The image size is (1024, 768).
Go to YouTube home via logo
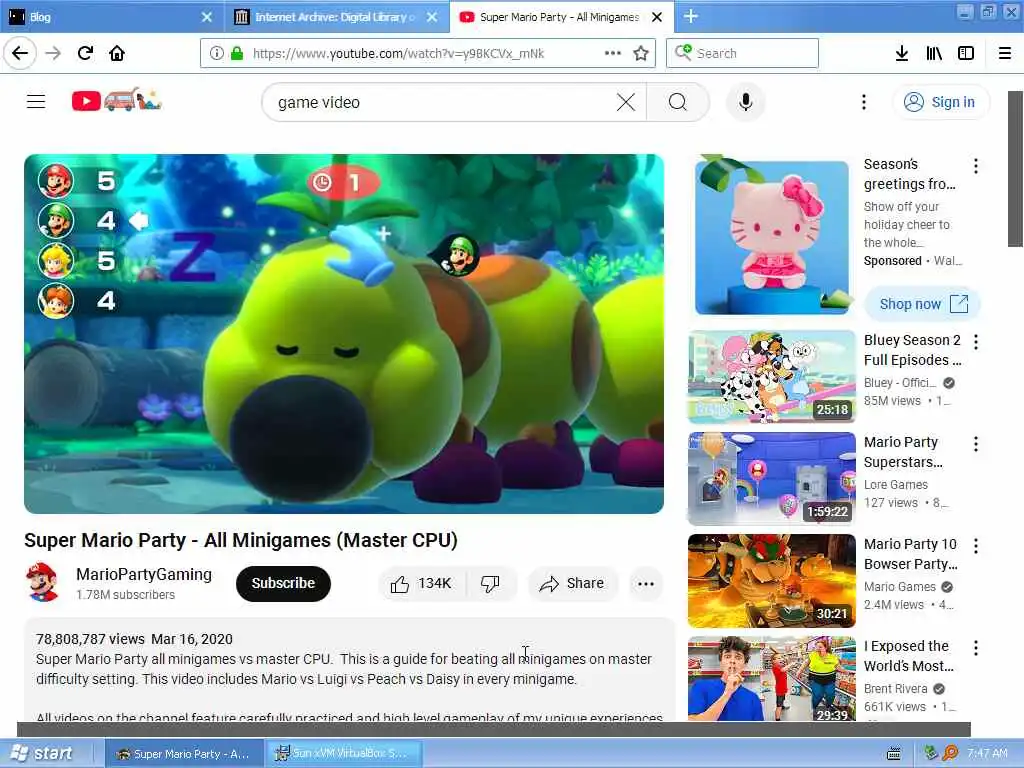click(116, 101)
